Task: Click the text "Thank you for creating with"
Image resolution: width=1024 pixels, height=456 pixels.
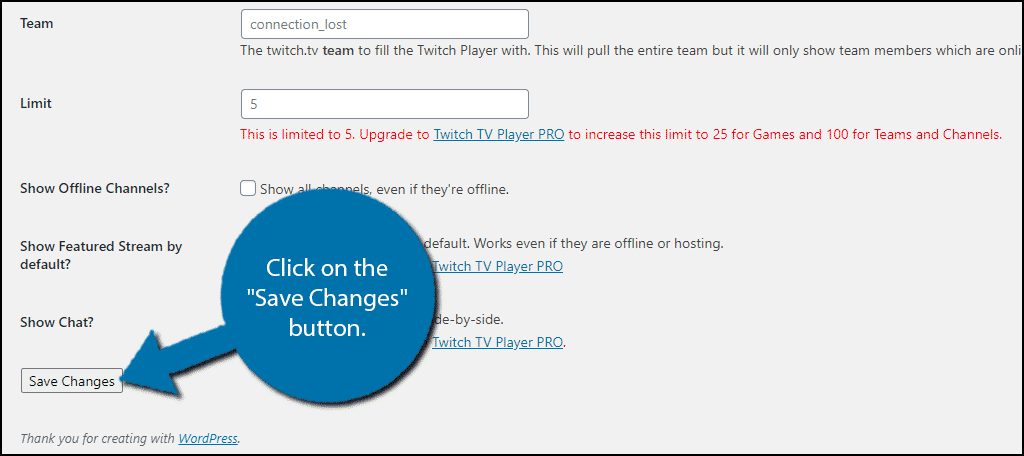Action: 98,438
